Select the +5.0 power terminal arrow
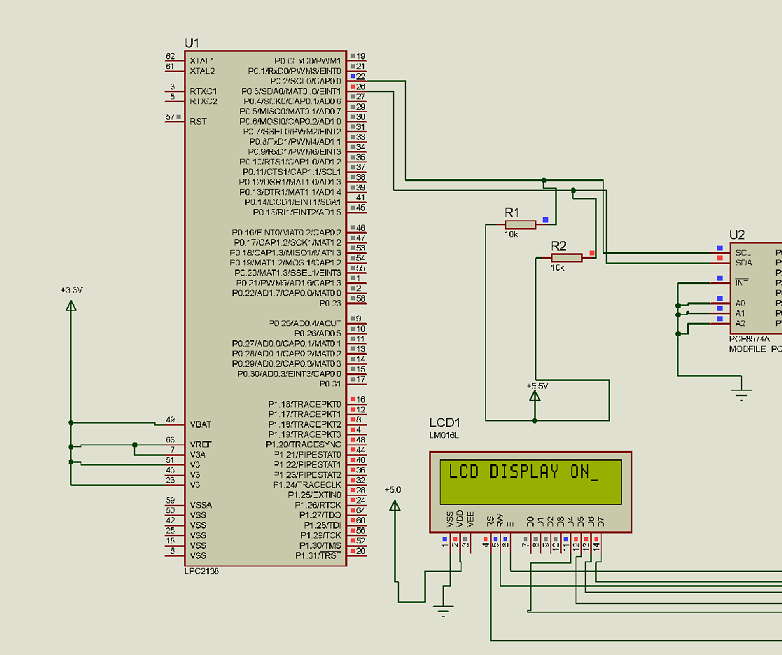782x655 pixels. coord(394,506)
